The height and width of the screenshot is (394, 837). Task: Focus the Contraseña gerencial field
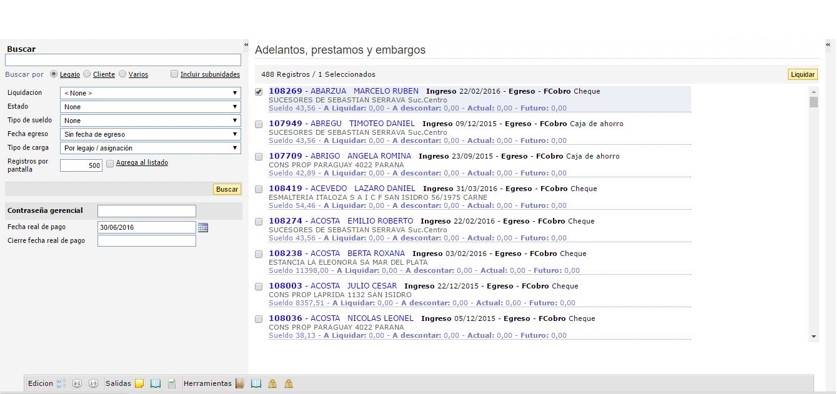(147, 211)
